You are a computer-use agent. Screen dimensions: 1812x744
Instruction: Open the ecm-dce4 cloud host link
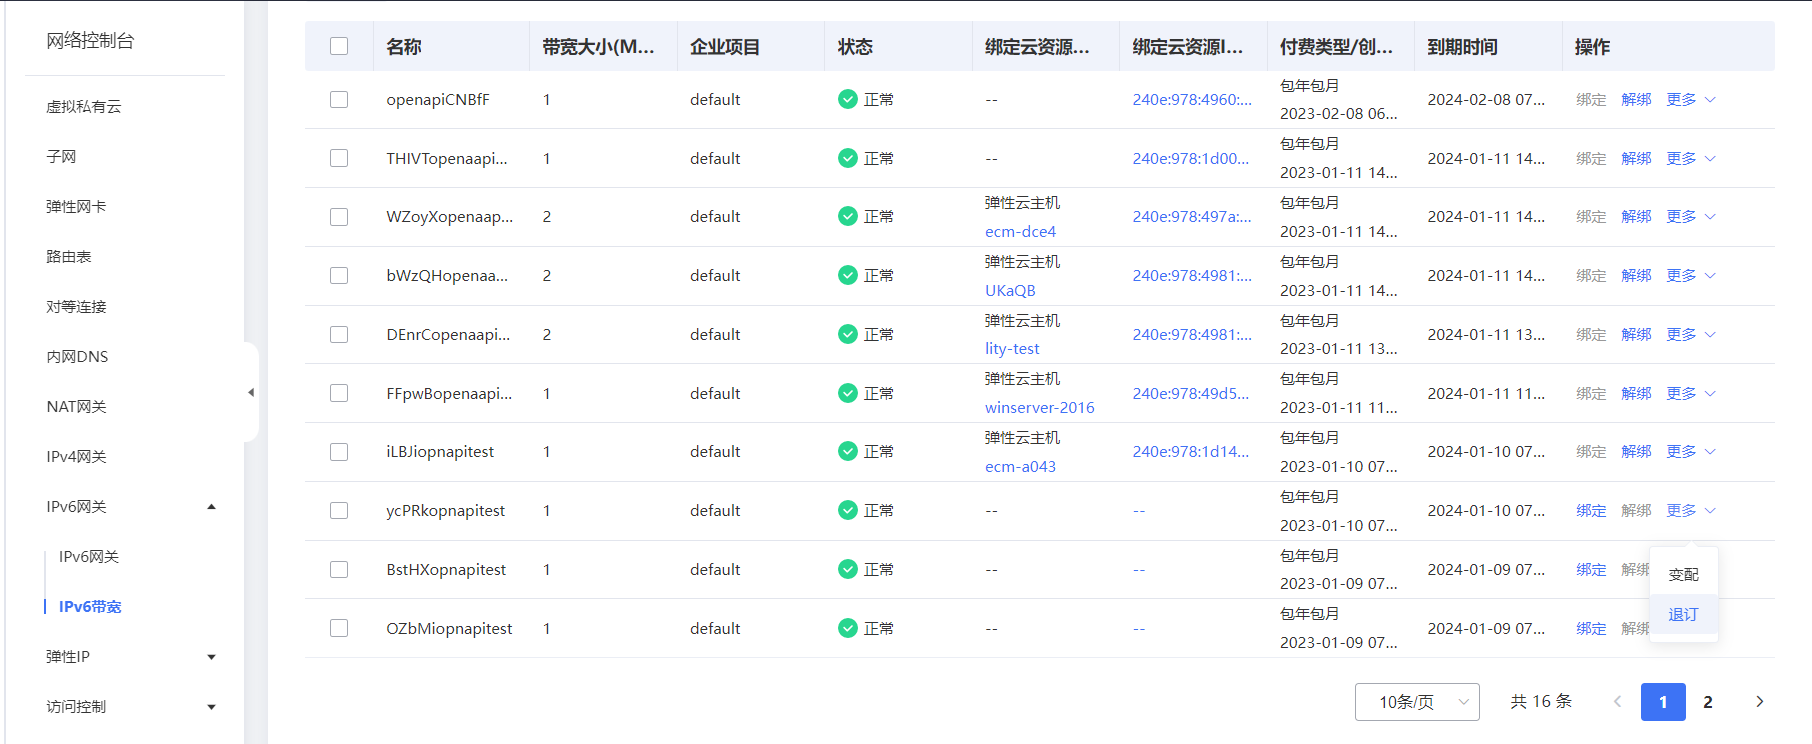pos(1020,232)
